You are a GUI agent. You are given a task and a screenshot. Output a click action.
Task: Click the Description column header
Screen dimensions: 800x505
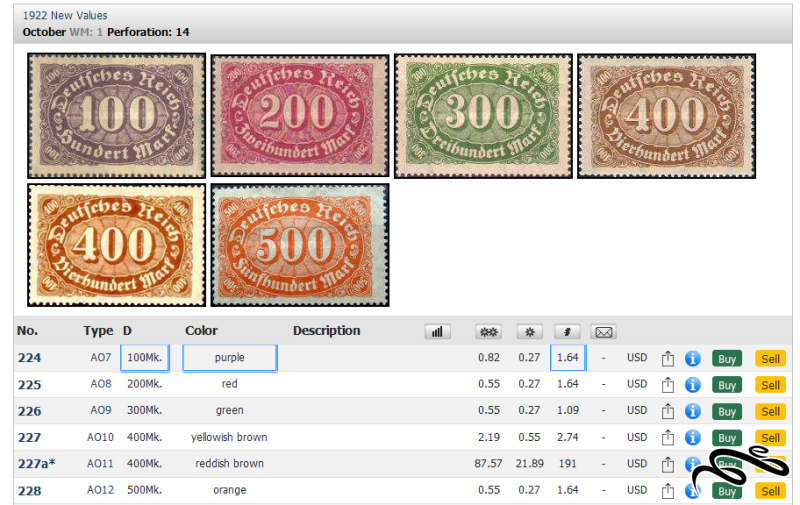[327, 331]
